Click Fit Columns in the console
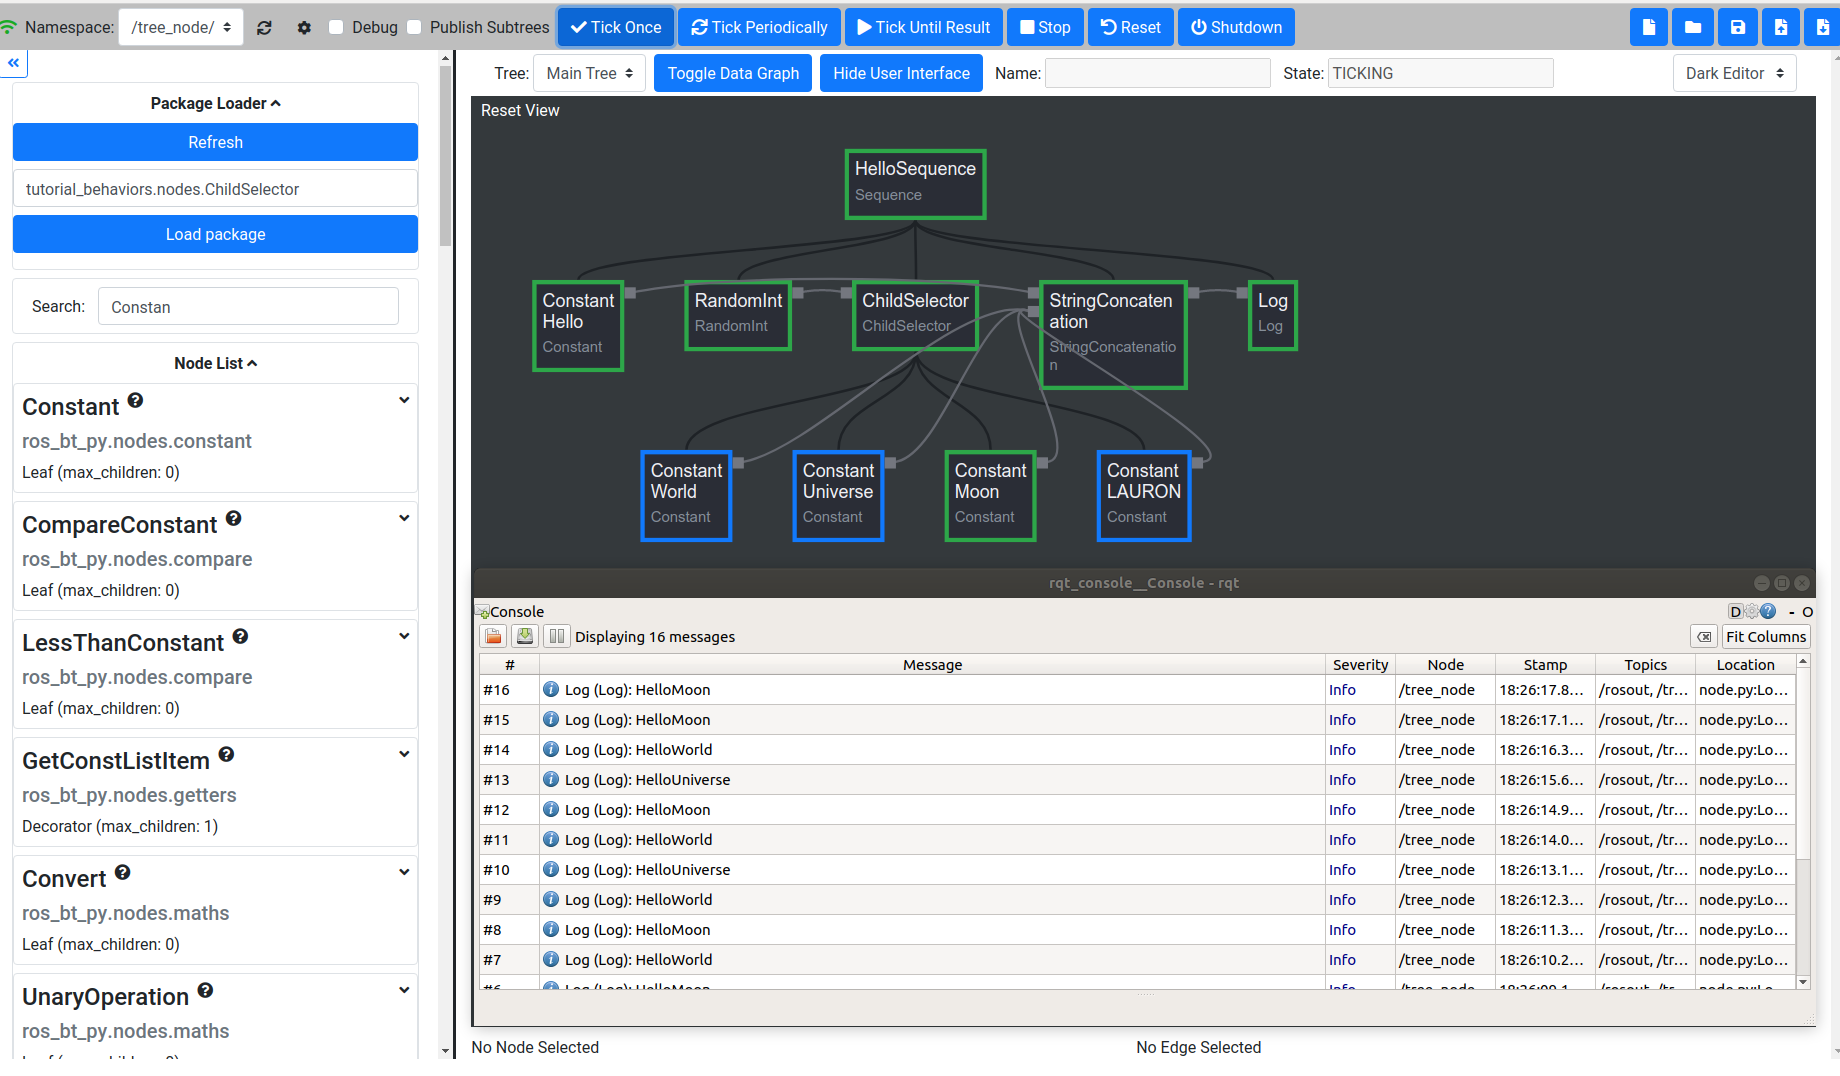 tap(1766, 636)
